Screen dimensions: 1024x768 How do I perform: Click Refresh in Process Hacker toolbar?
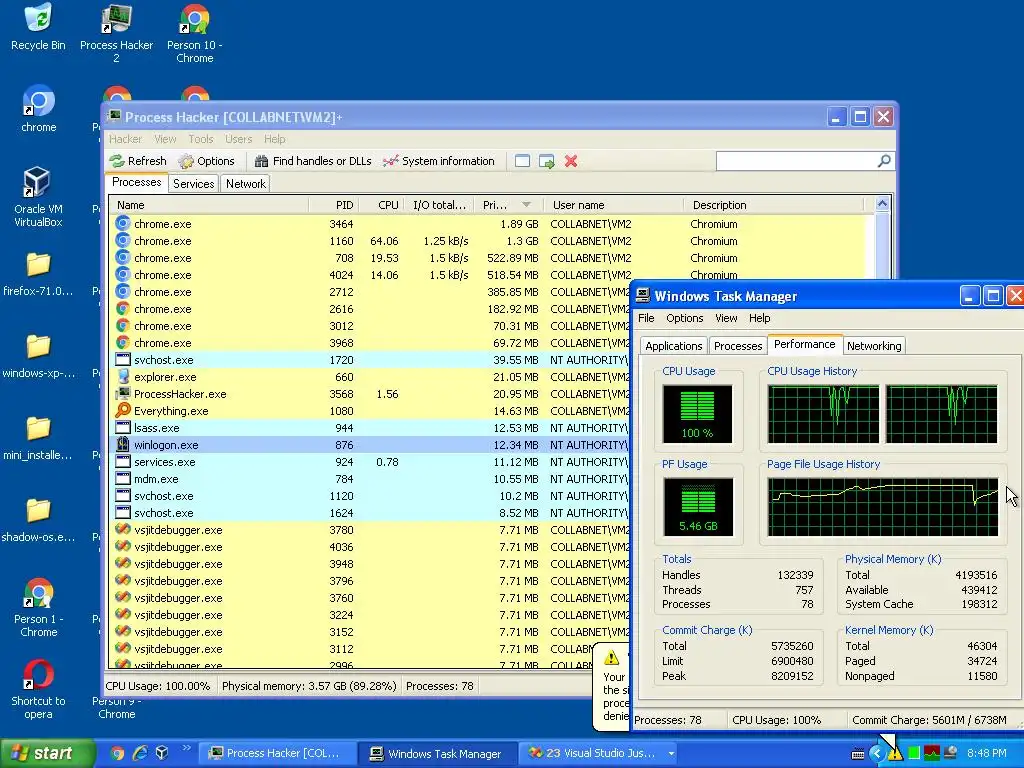coord(138,161)
